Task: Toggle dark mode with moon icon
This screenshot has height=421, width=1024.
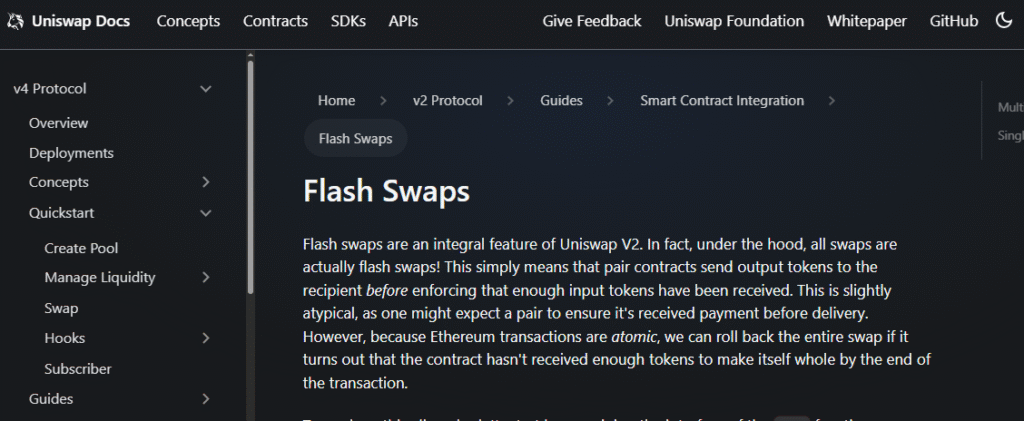Action: pyautogui.click(x=1004, y=21)
